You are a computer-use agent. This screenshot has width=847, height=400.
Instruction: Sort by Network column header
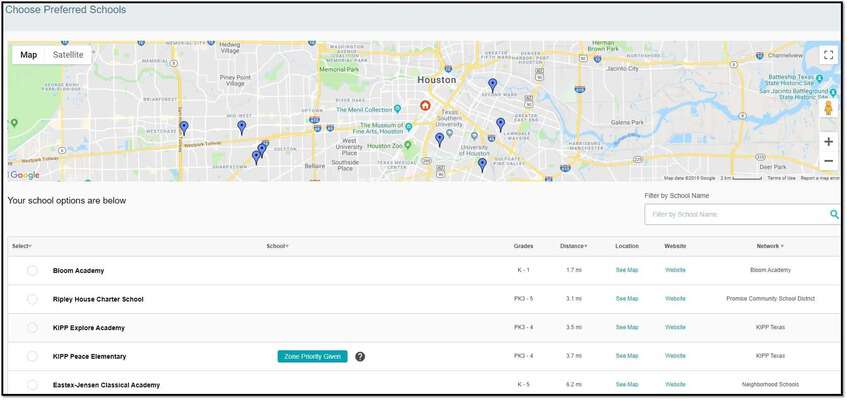click(770, 246)
